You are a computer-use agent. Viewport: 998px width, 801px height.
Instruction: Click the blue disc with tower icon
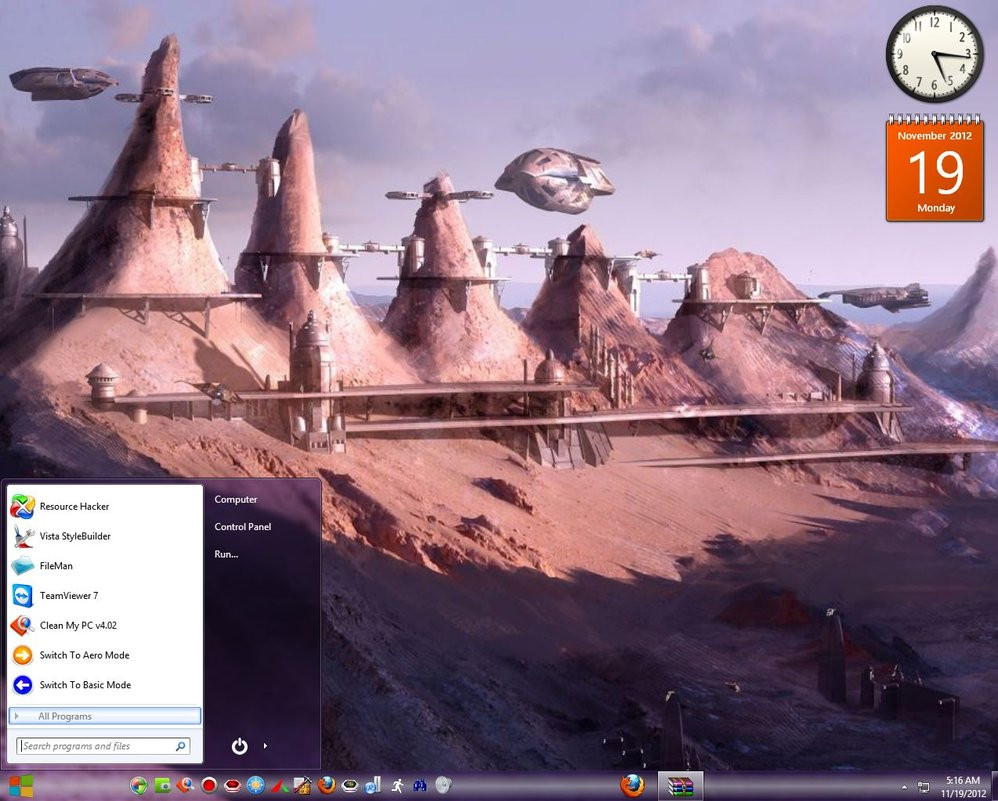[x=373, y=785]
